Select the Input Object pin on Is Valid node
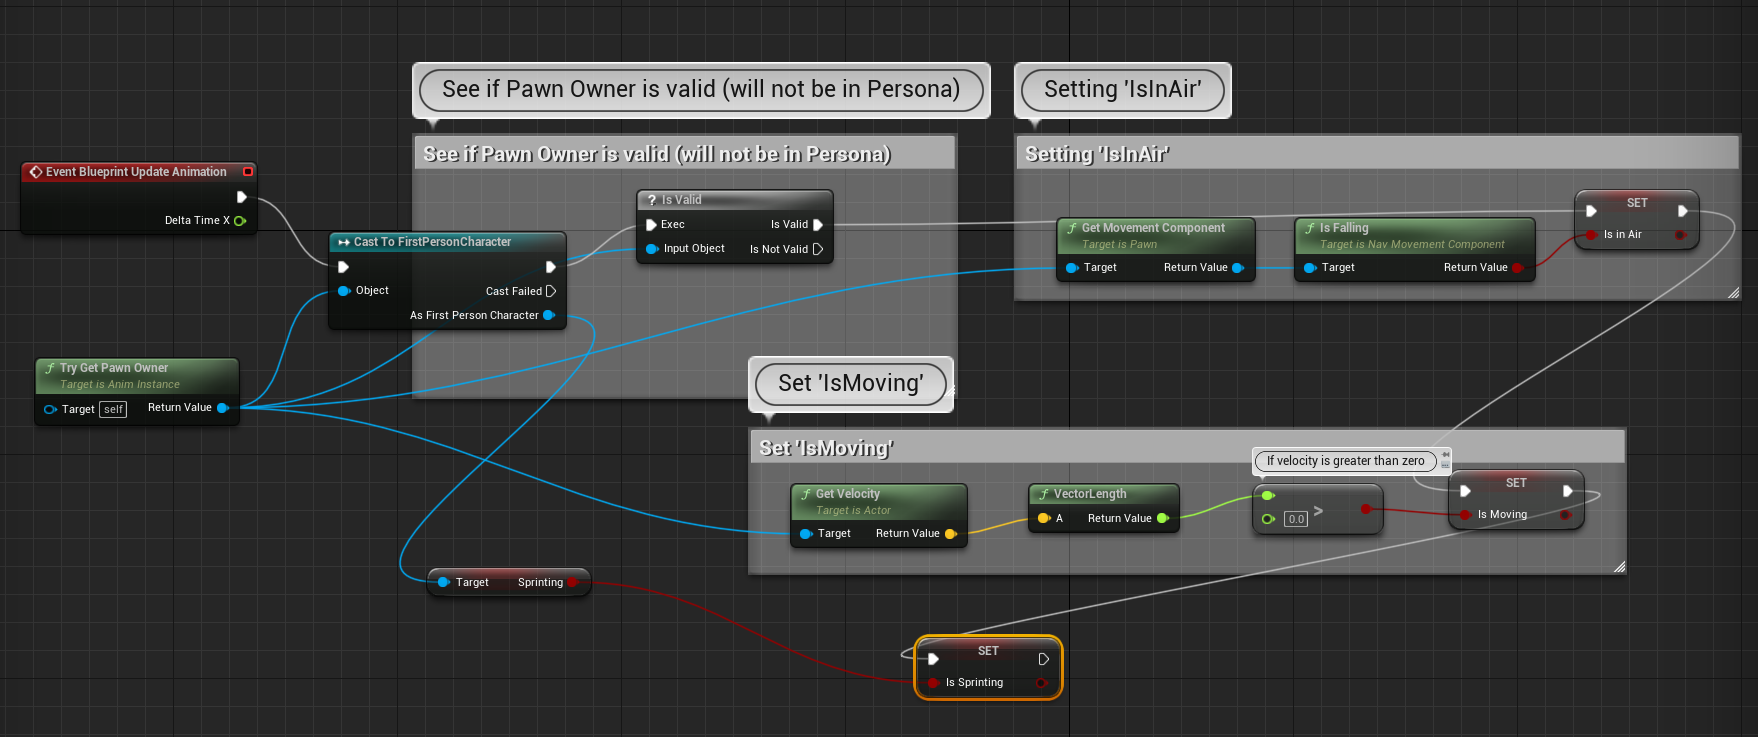The height and width of the screenshot is (737, 1758). [x=652, y=249]
